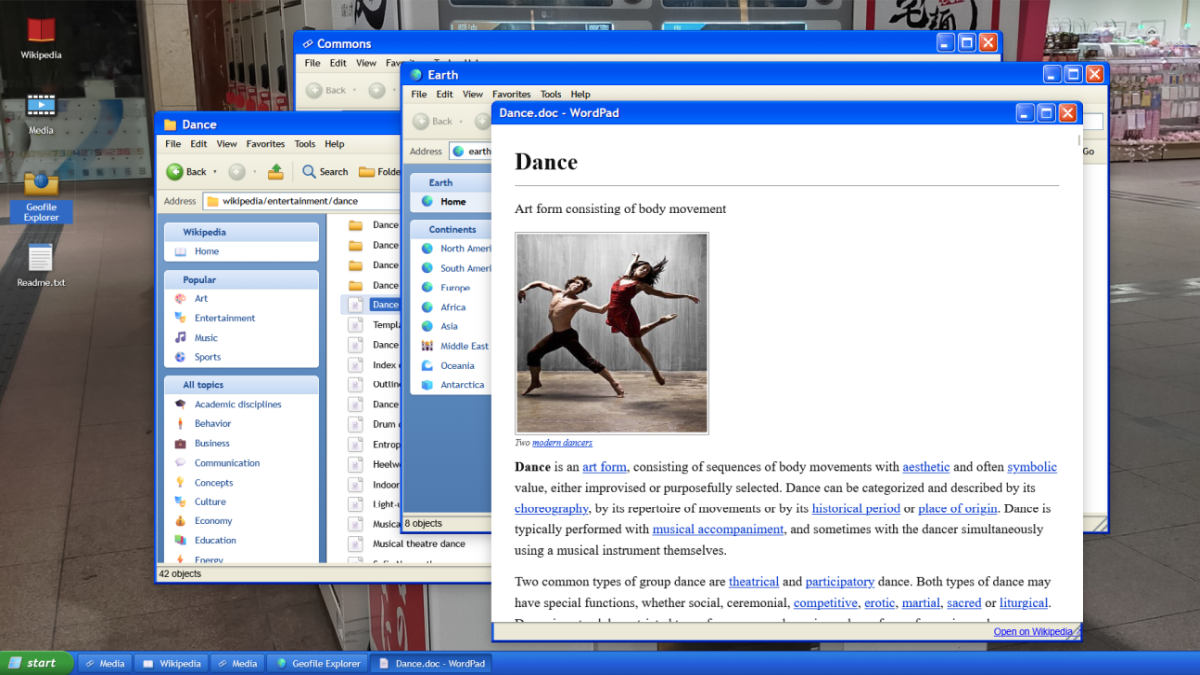Open the File menu in Dance window
This screenshot has width=1200, height=675.
173,144
